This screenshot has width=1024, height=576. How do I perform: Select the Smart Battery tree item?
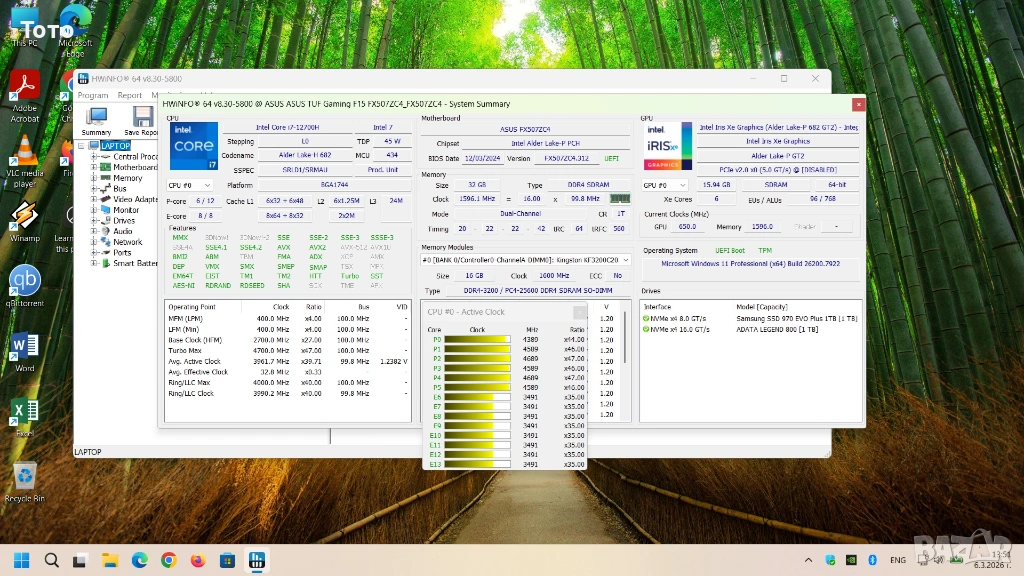pyautogui.click(x=135, y=263)
